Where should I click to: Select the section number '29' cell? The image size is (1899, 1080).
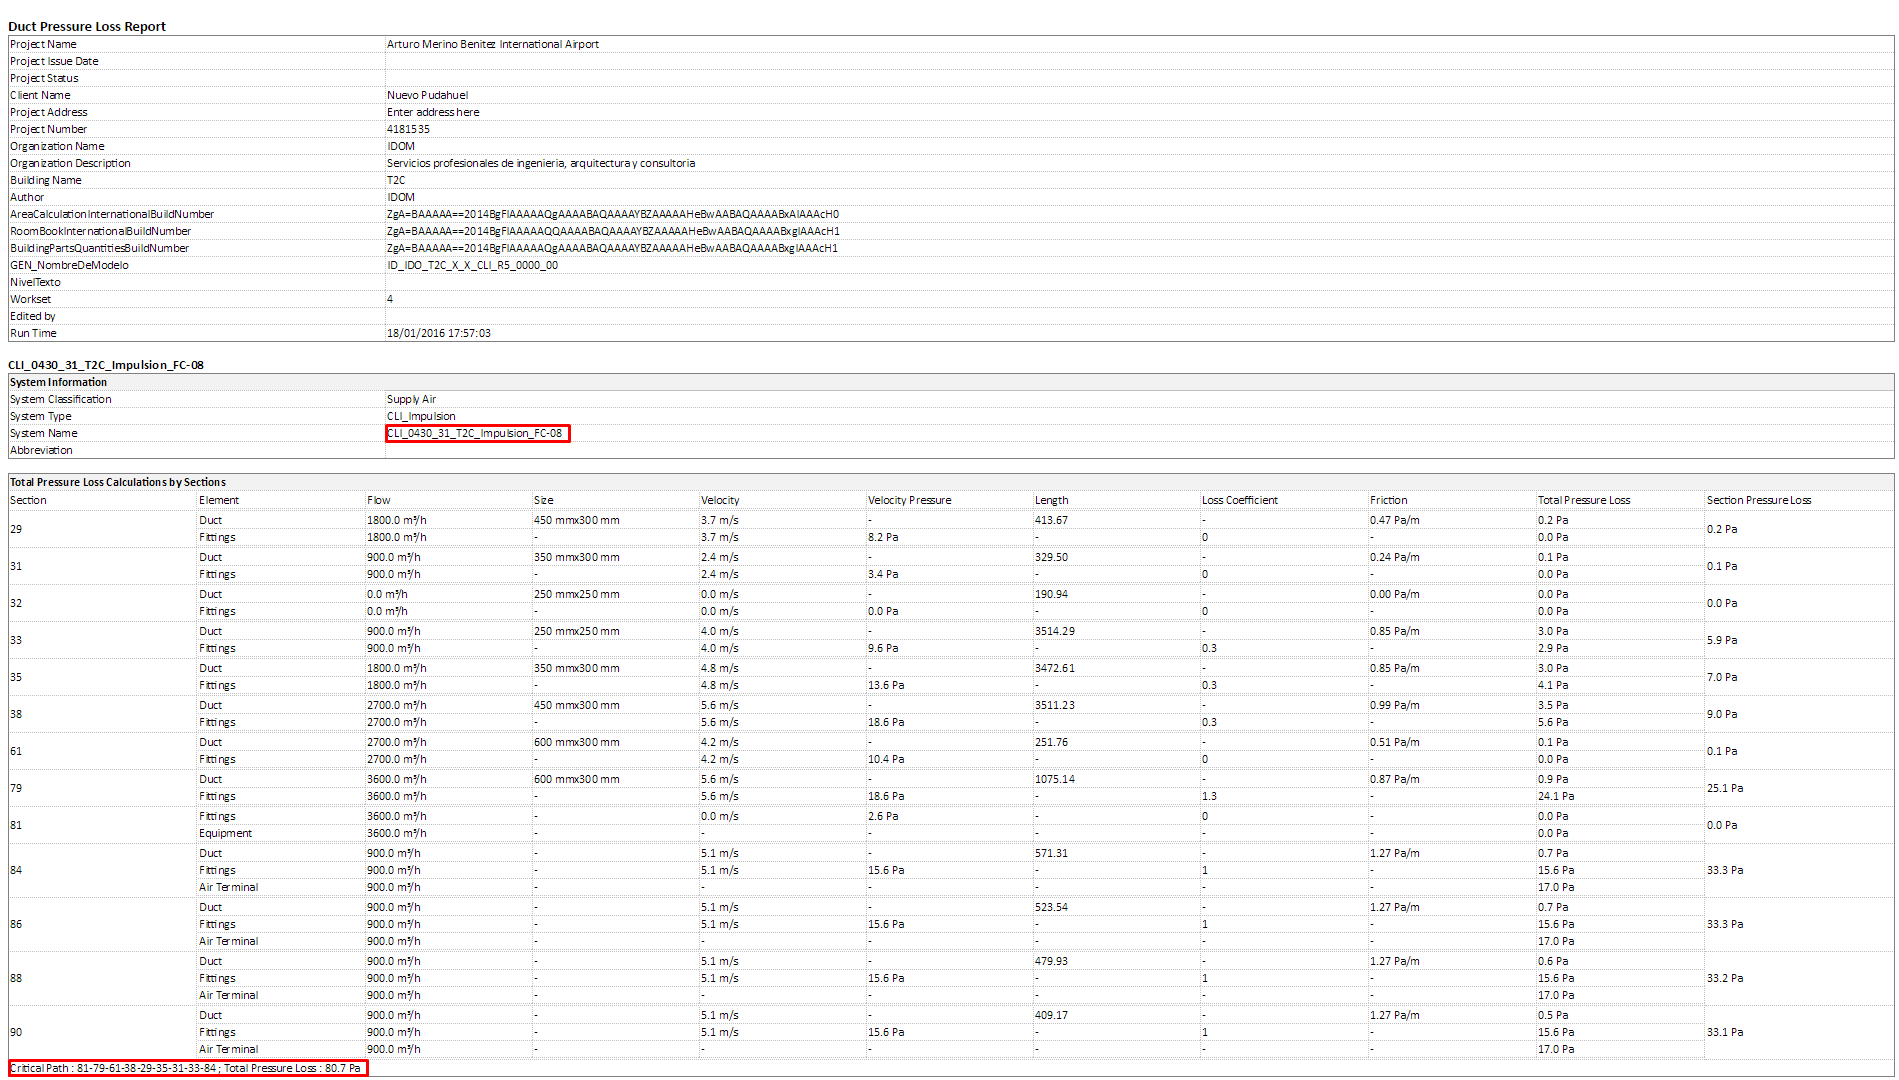(16, 529)
